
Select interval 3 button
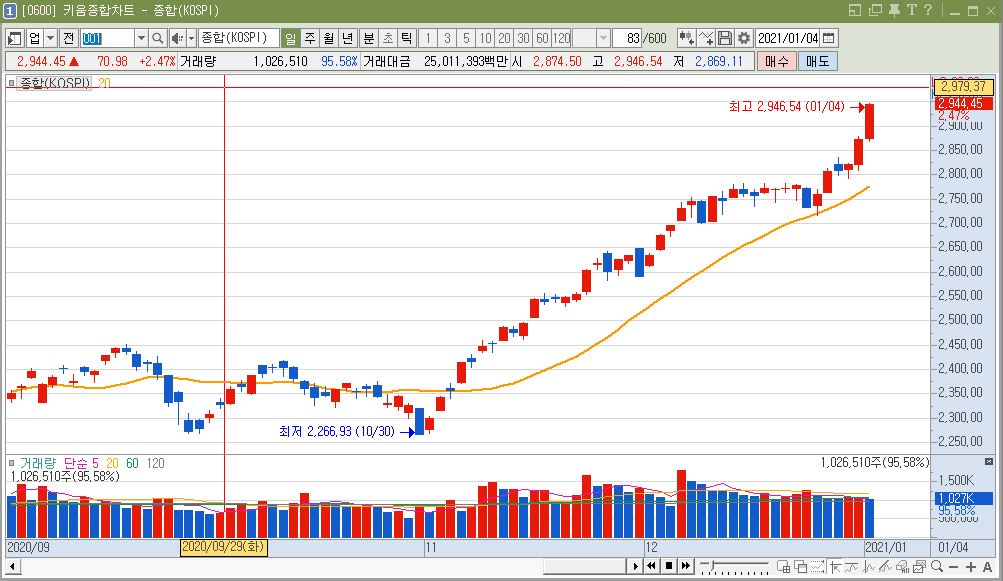[x=447, y=38]
